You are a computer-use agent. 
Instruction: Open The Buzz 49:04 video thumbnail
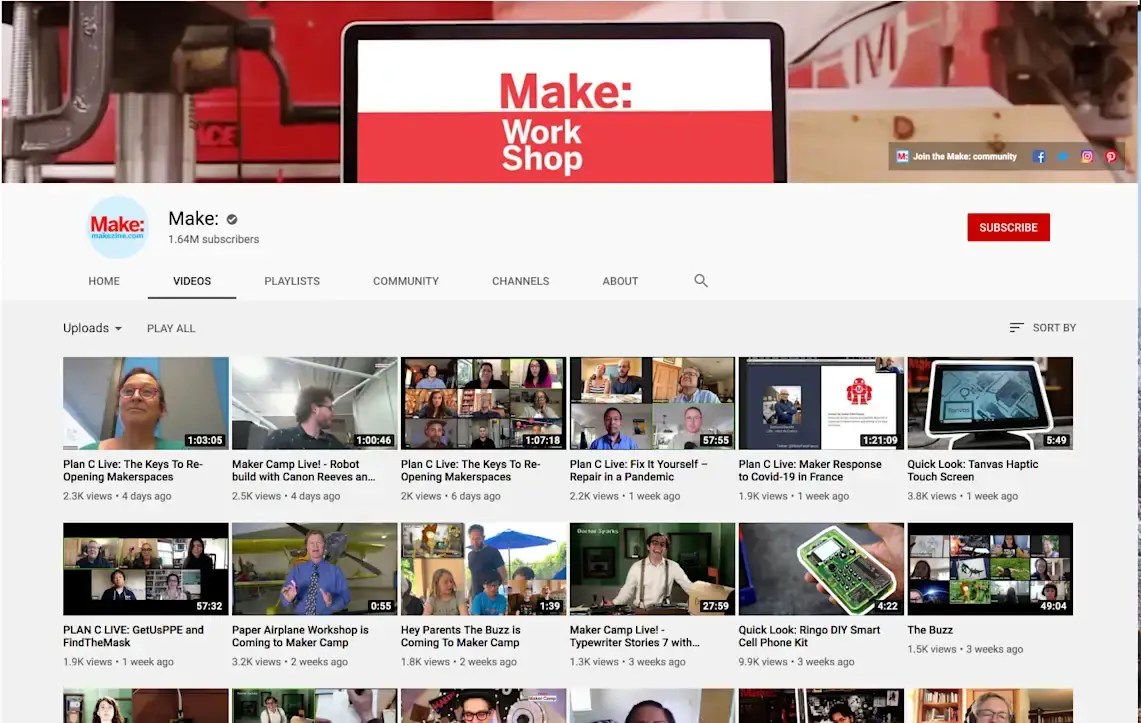tap(990, 569)
